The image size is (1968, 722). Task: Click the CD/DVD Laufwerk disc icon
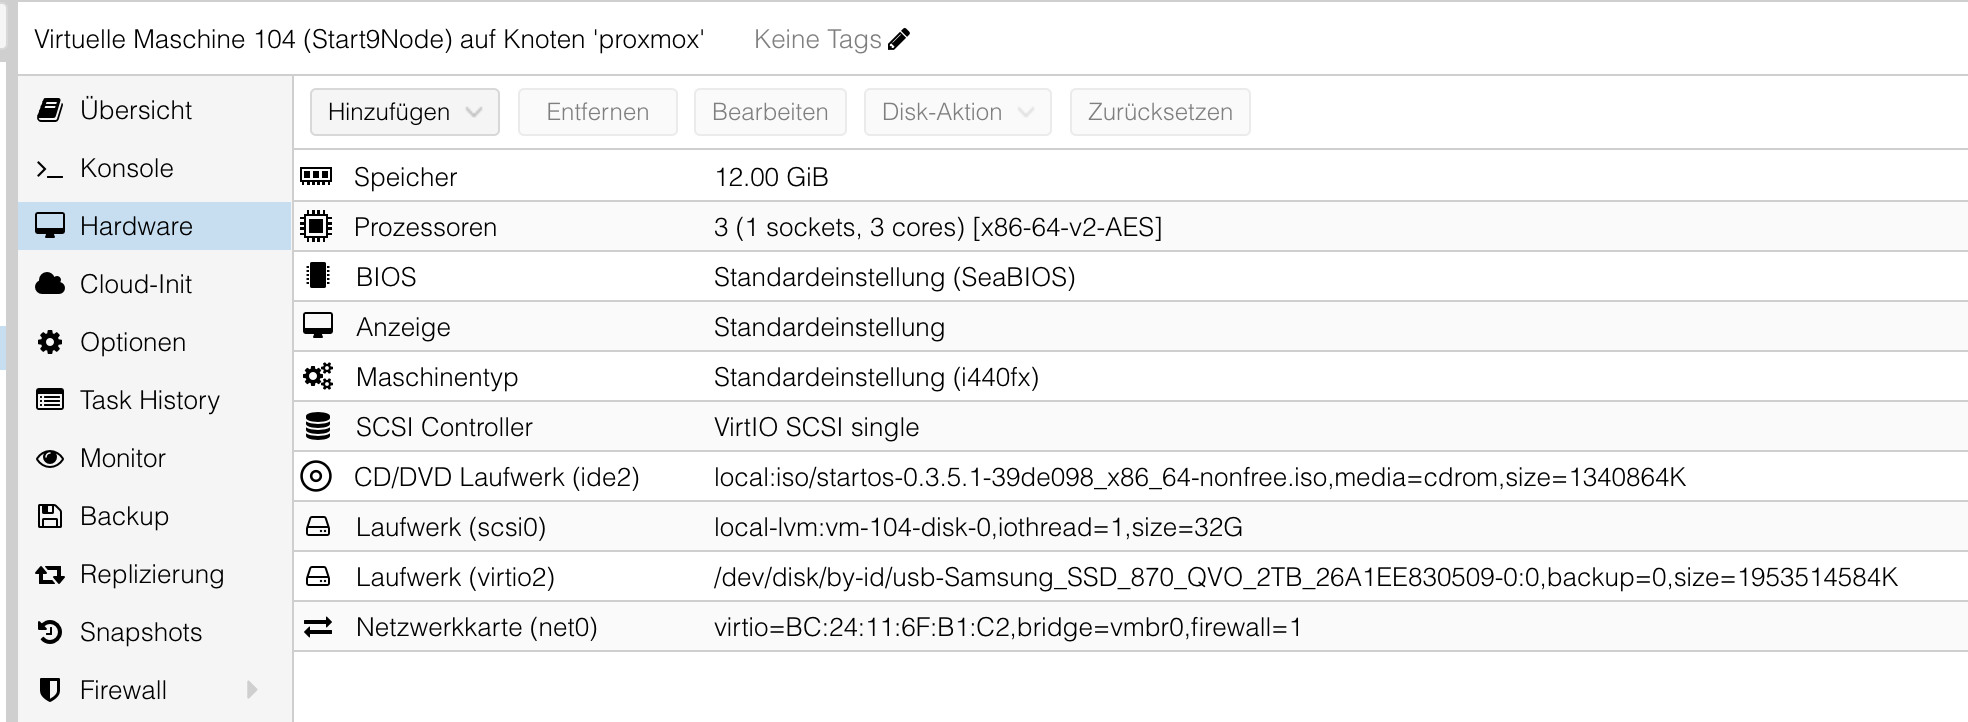[316, 477]
